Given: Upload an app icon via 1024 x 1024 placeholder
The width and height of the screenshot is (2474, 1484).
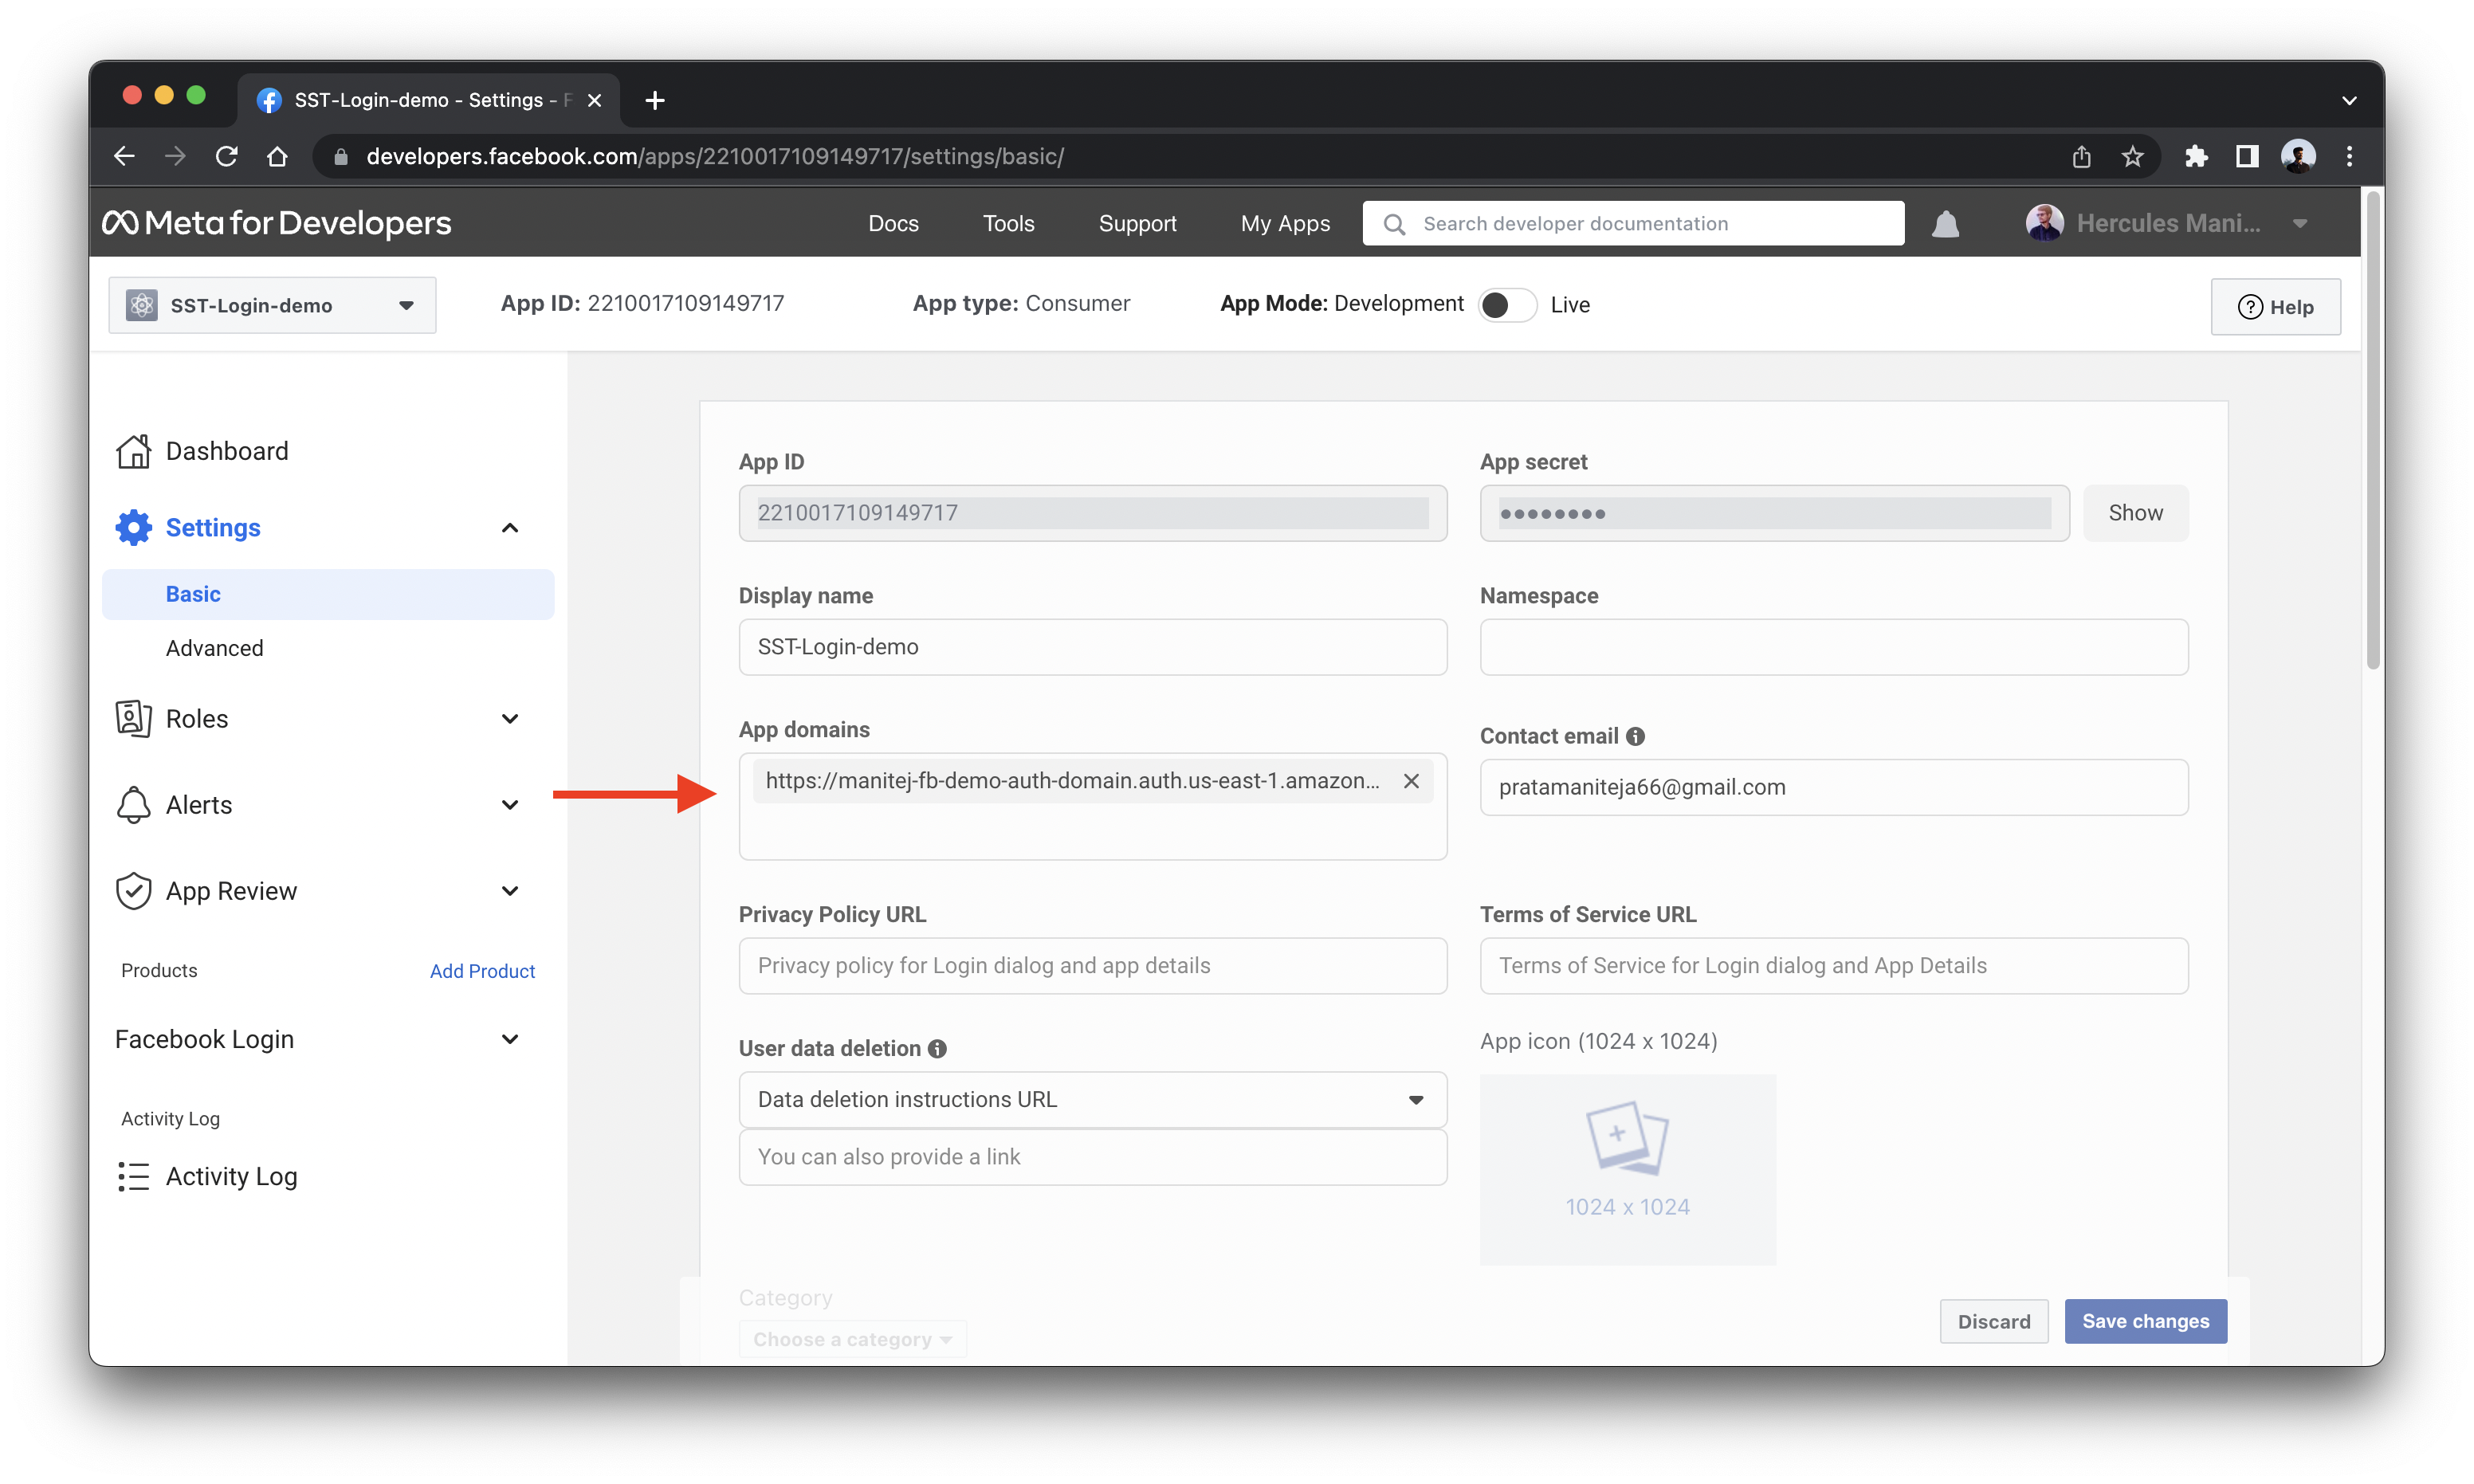Looking at the screenshot, I should point(1628,1169).
